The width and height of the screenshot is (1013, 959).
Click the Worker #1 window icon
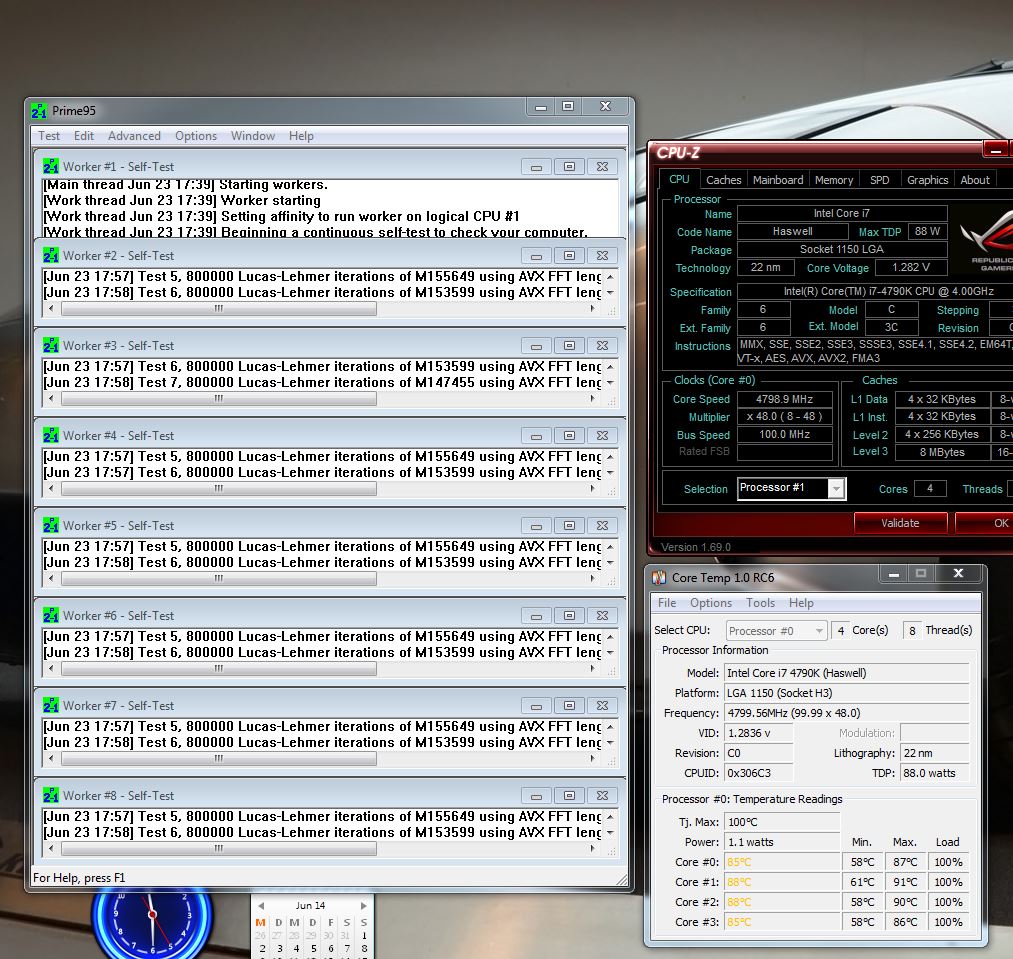[50, 167]
